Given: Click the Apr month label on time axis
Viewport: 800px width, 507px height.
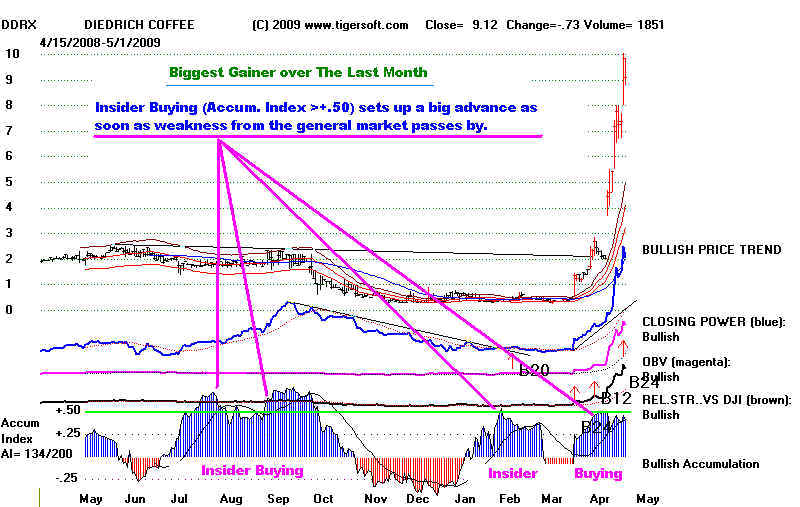Looking at the screenshot, I should (x=599, y=499).
